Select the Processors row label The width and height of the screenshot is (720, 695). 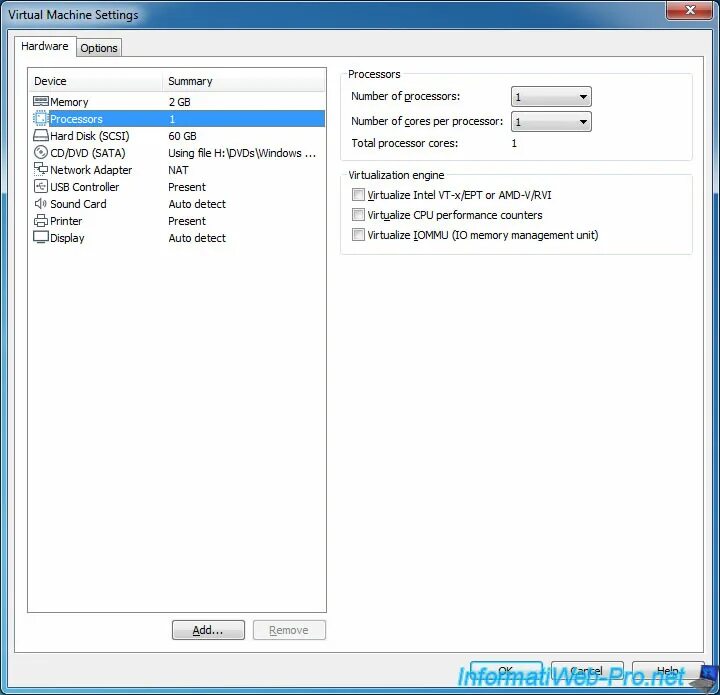[x=76, y=119]
